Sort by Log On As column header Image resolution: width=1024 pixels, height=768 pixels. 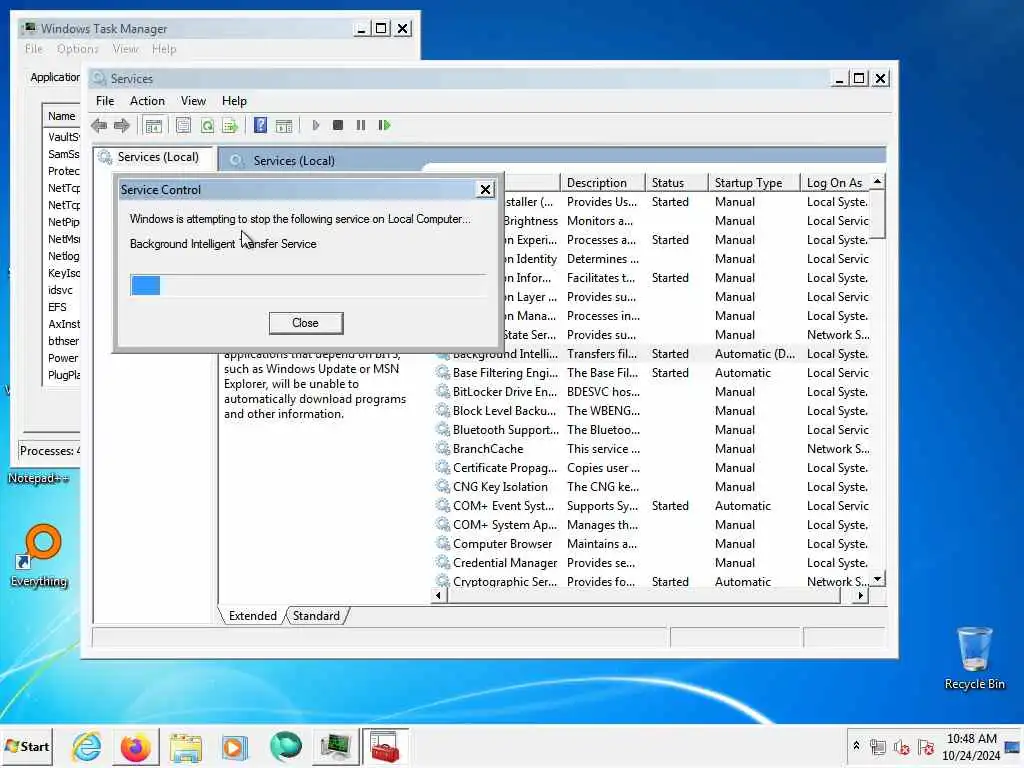coord(836,183)
